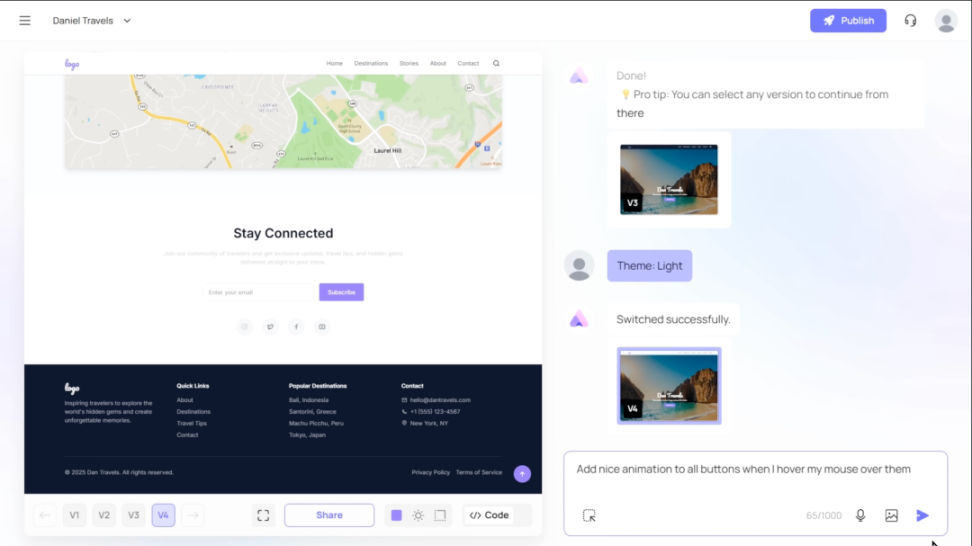Switch to version V1
Viewport: 972px width, 546px height.
tap(74, 515)
